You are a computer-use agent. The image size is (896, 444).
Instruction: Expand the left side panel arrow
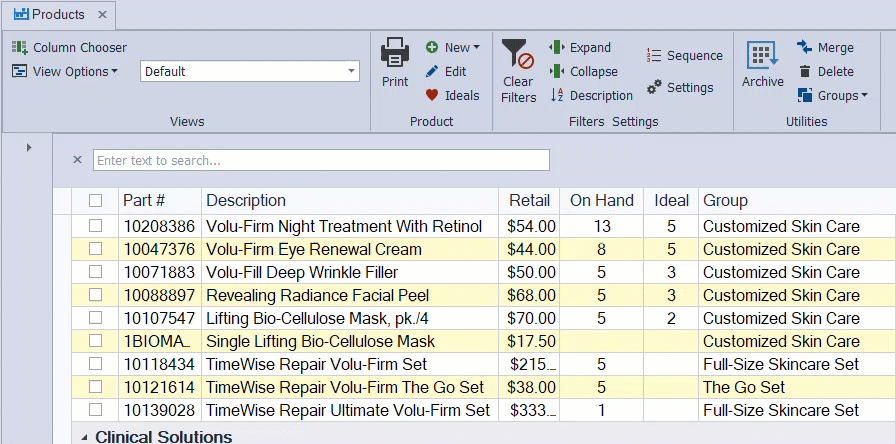(x=29, y=148)
